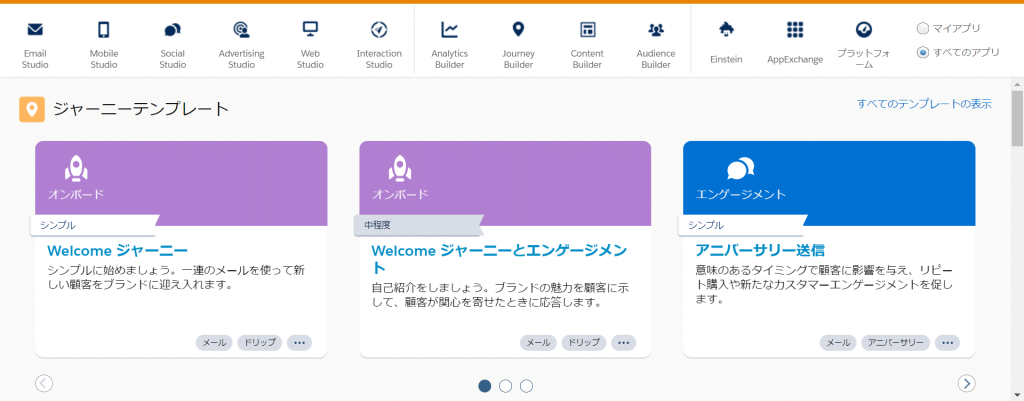Open Journey Builder app

click(x=519, y=44)
